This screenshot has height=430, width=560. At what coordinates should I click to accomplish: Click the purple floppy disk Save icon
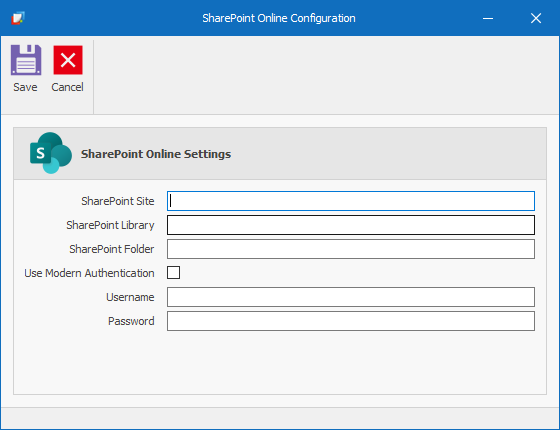(x=26, y=60)
